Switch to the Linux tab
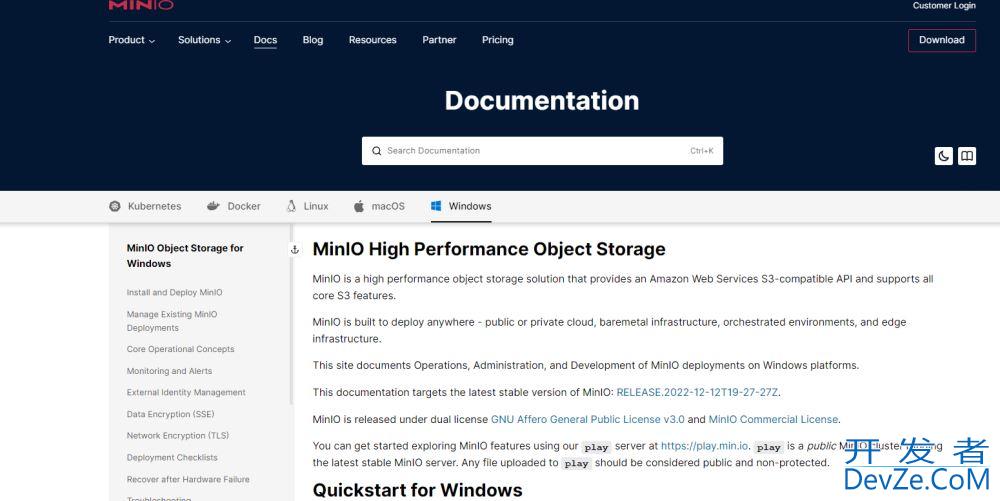Viewport: 1000px width, 501px height. (x=307, y=206)
